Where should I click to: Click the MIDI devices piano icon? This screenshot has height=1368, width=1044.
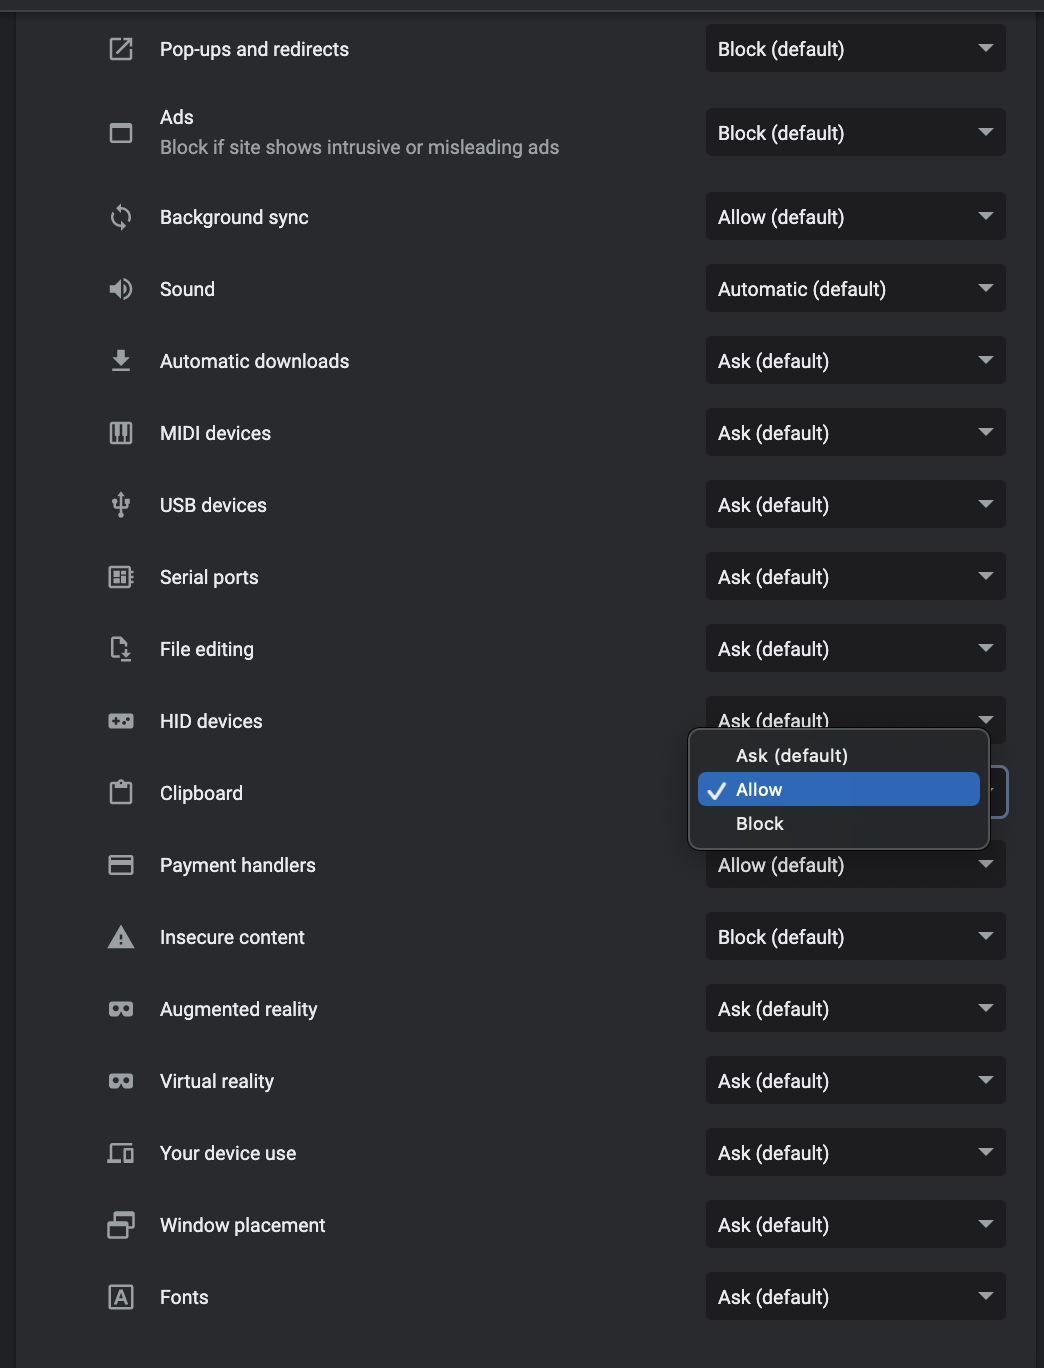121,433
